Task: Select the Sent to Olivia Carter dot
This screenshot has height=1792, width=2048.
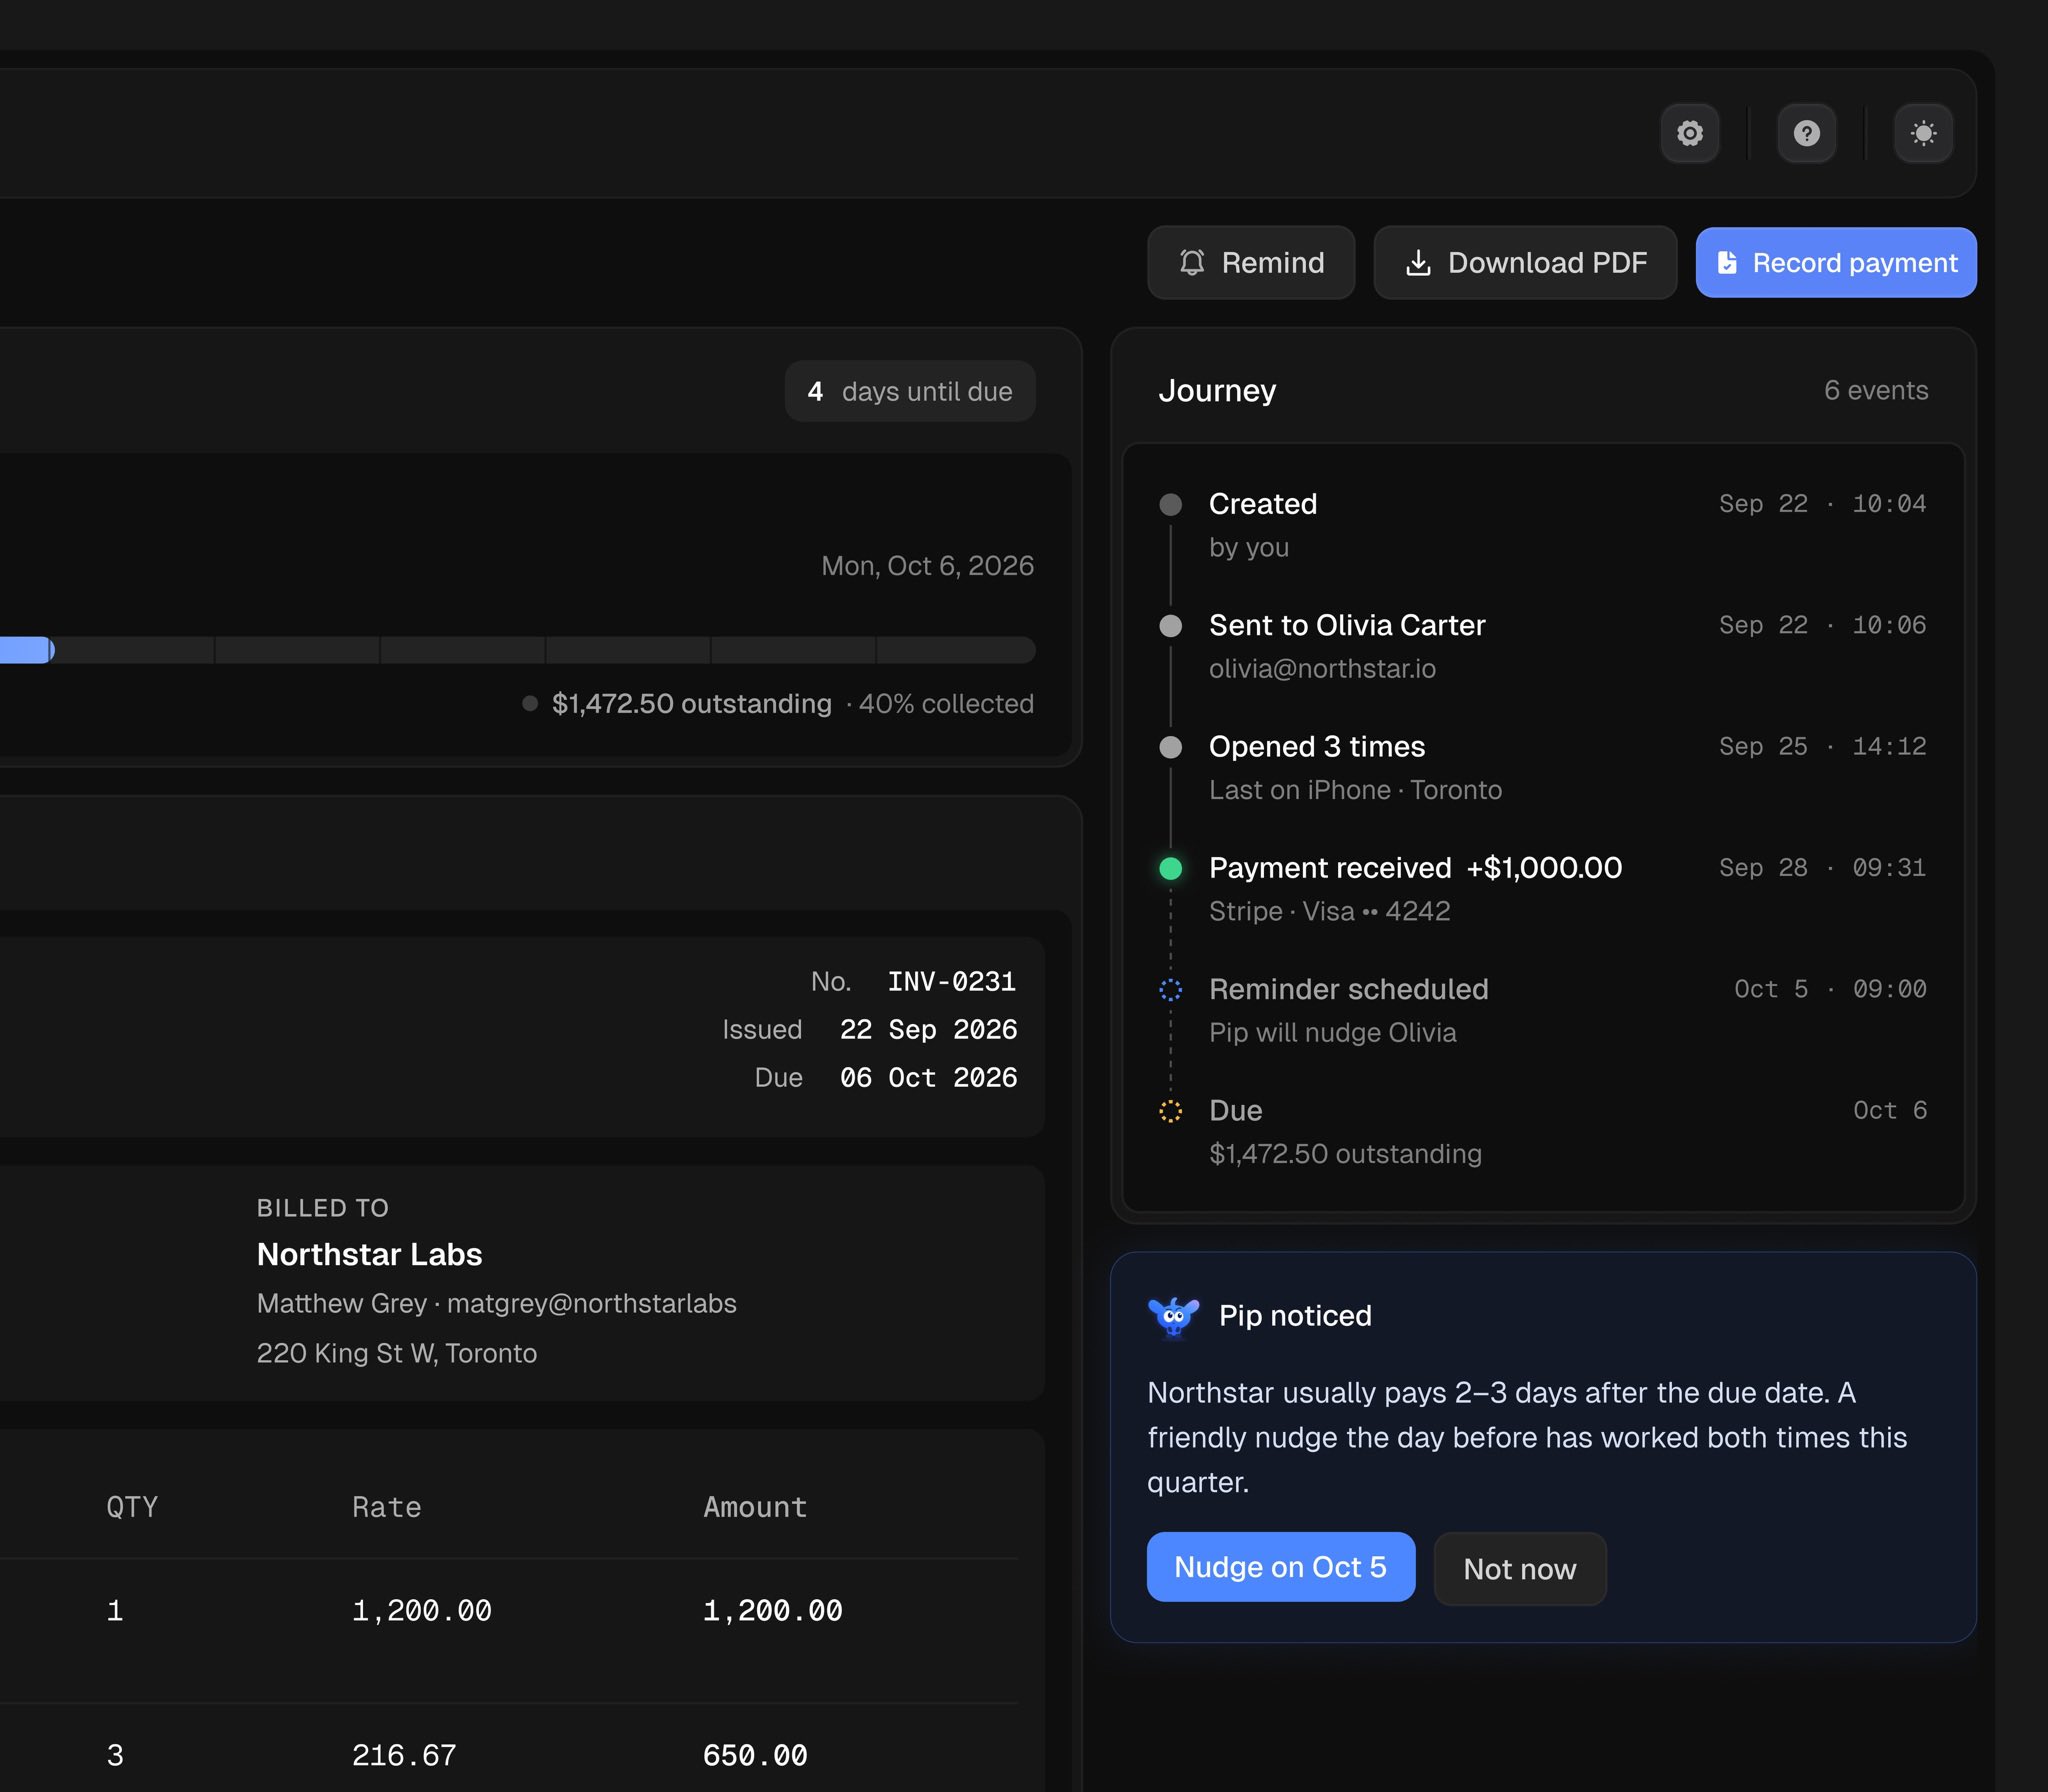Action: click(x=1170, y=626)
